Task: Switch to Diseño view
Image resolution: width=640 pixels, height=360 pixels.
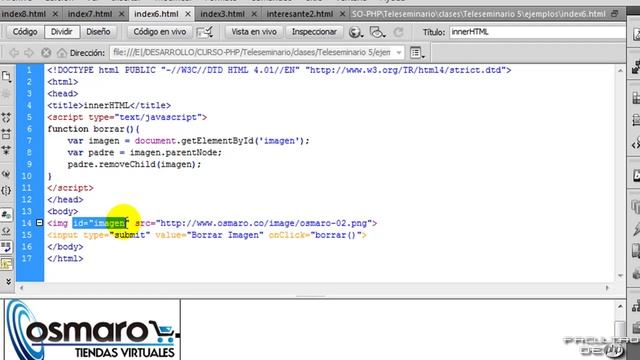Action: click(98, 32)
